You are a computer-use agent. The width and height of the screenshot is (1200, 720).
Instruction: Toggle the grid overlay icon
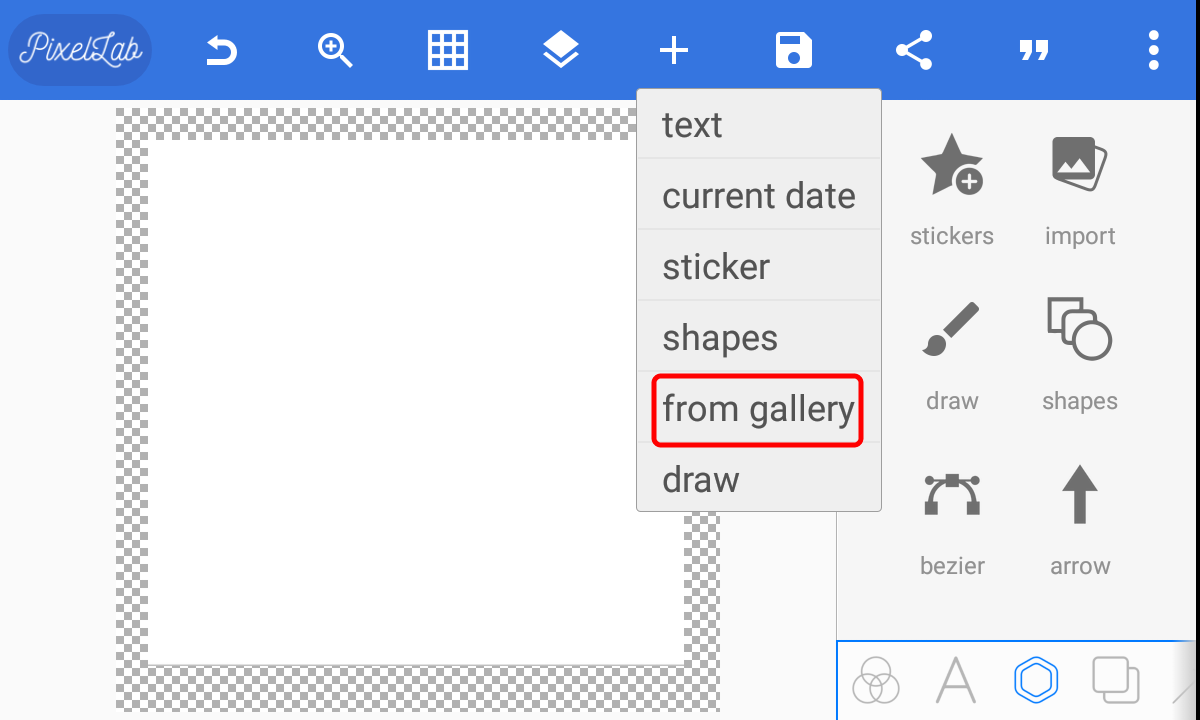[448, 50]
